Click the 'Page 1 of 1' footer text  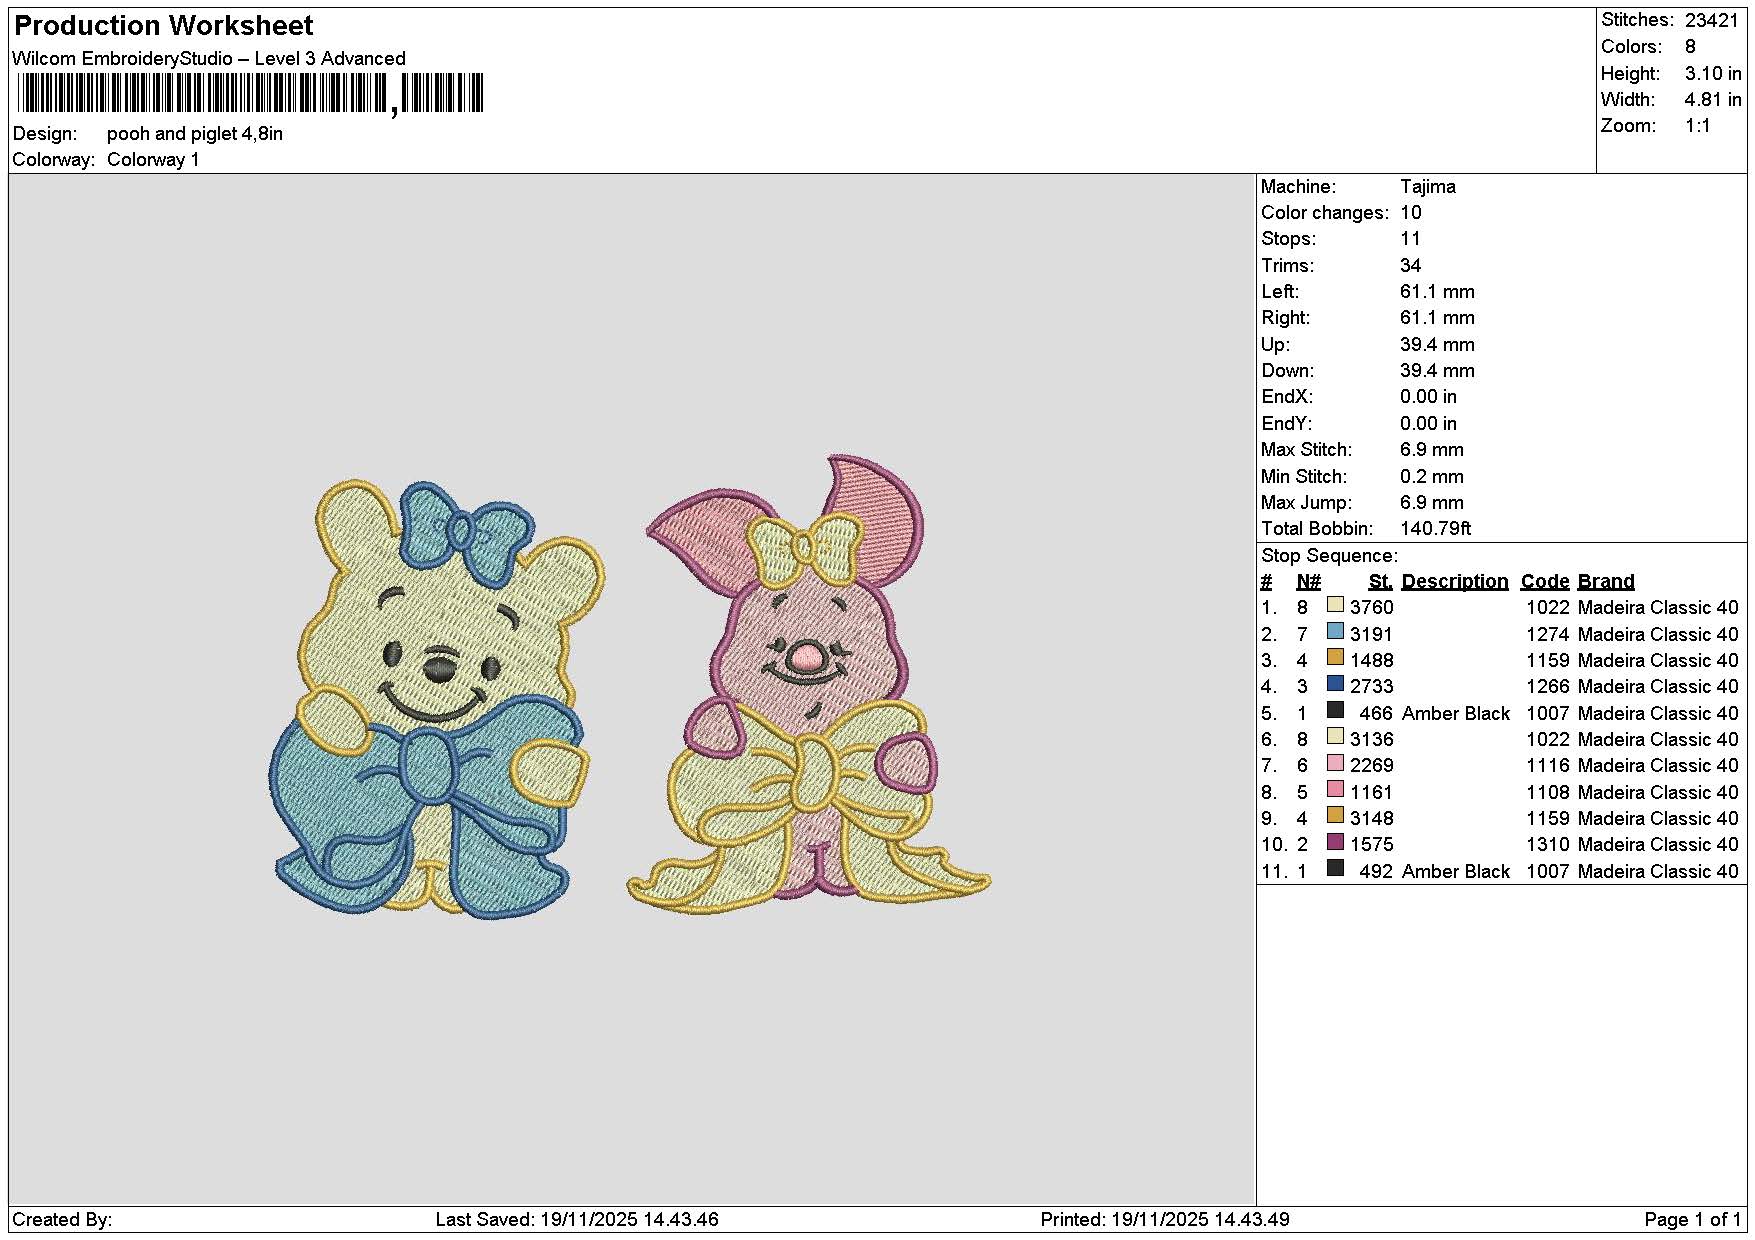pos(1692,1219)
